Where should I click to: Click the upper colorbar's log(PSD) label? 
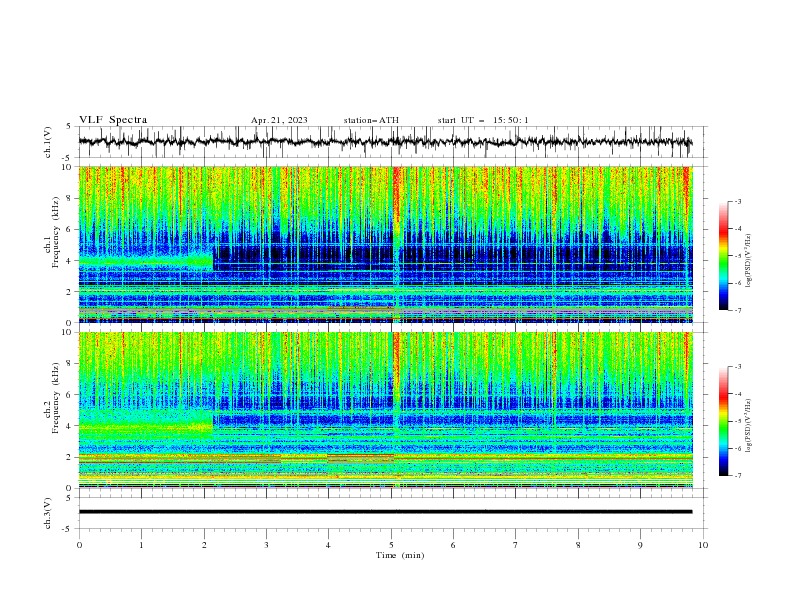tap(748, 261)
